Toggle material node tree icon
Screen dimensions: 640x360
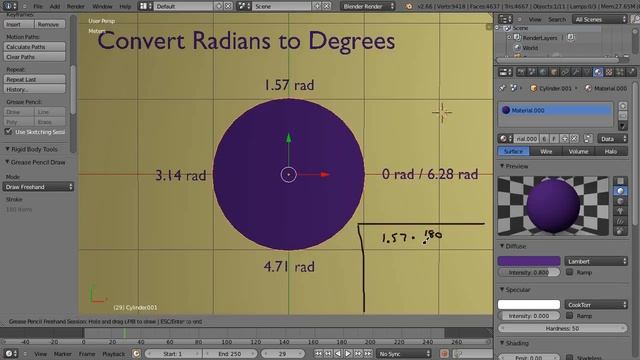tap(588, 139)
